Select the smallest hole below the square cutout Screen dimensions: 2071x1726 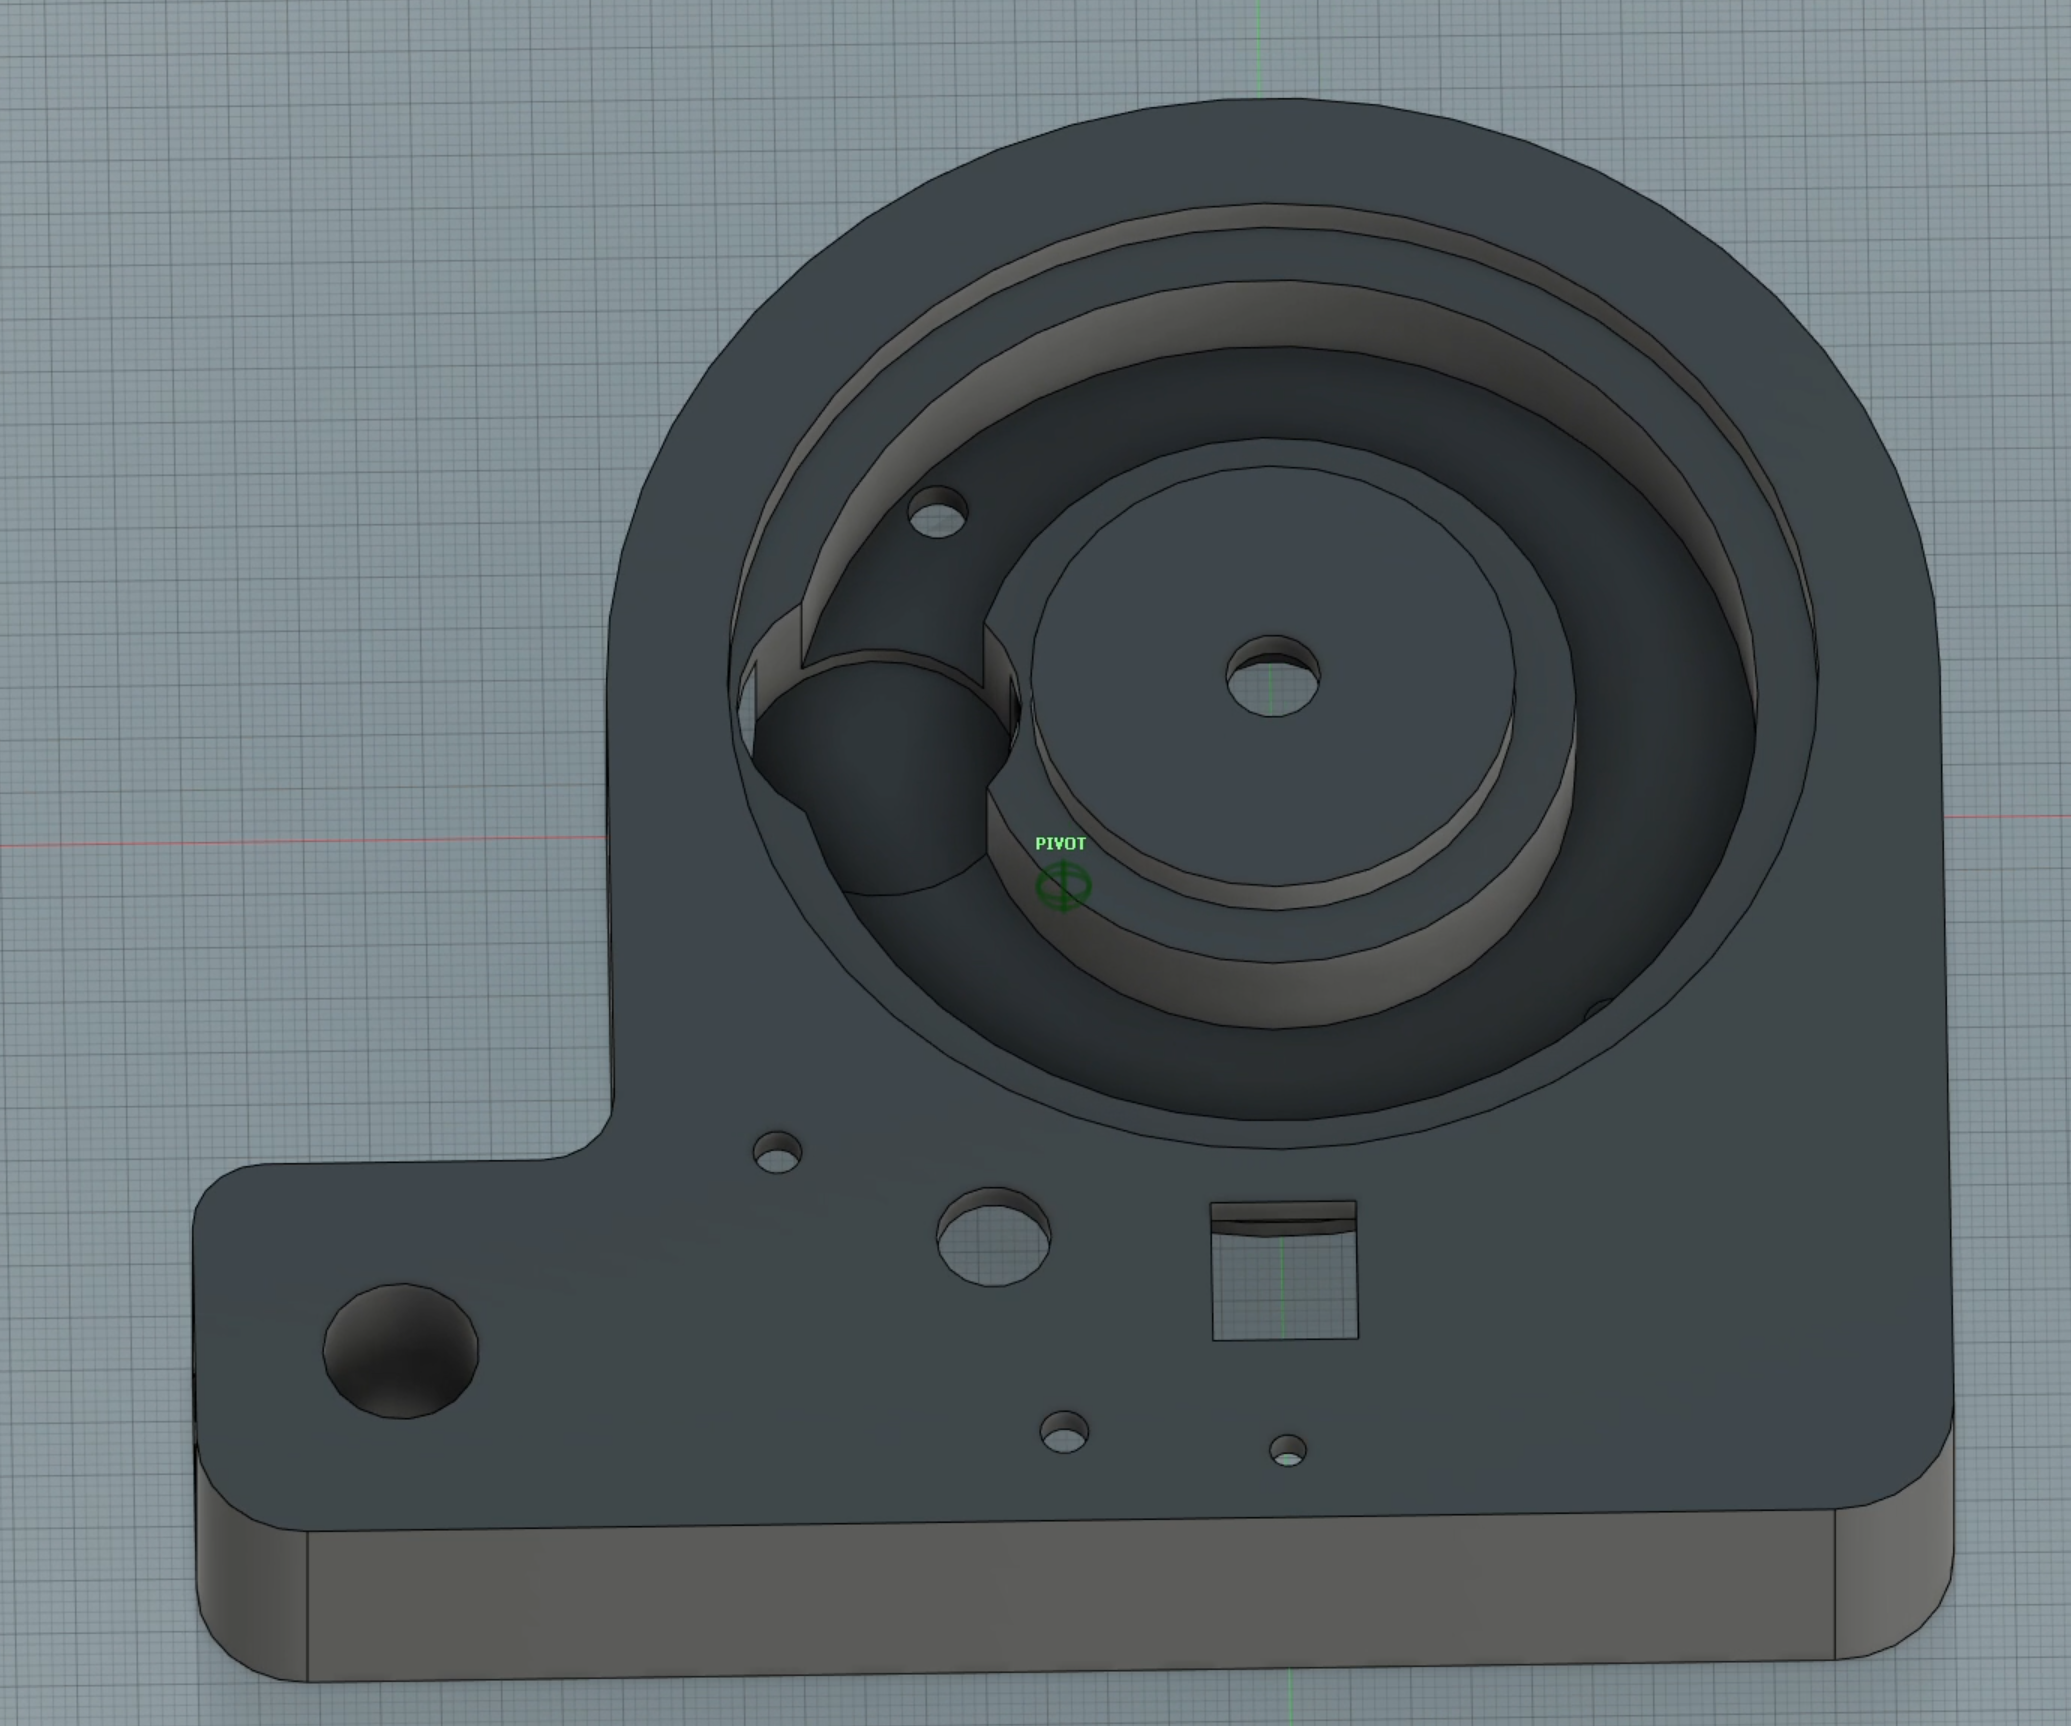[1287, 1450]
